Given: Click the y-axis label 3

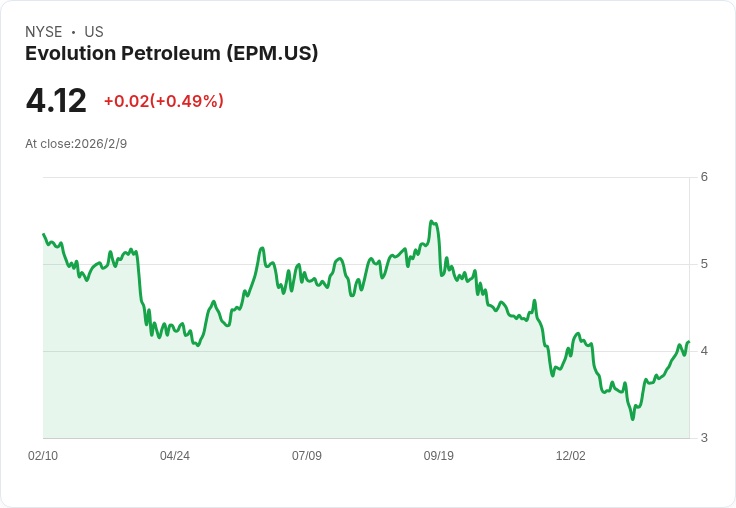Looking at the screenshot, I should tap(704, 438).
